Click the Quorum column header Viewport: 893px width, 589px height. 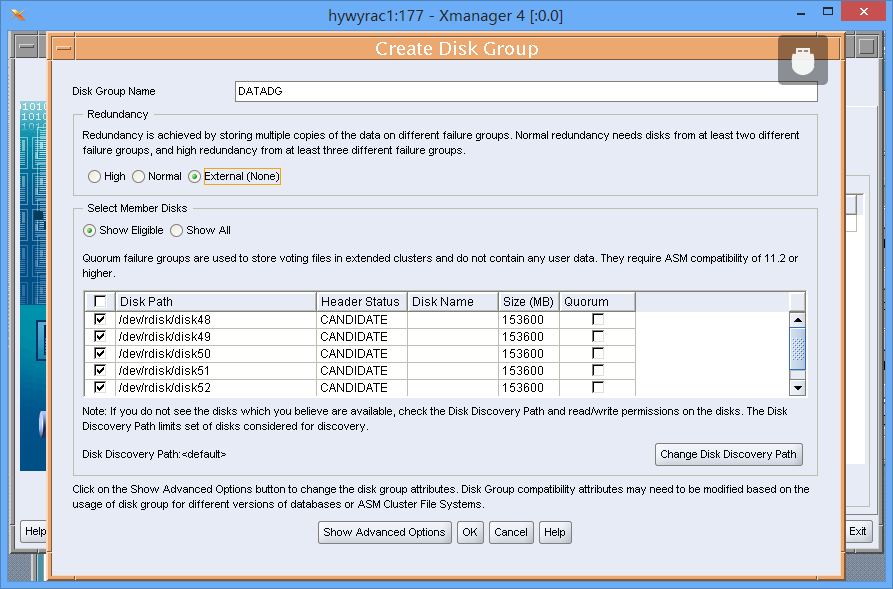[x=597, y=301]
